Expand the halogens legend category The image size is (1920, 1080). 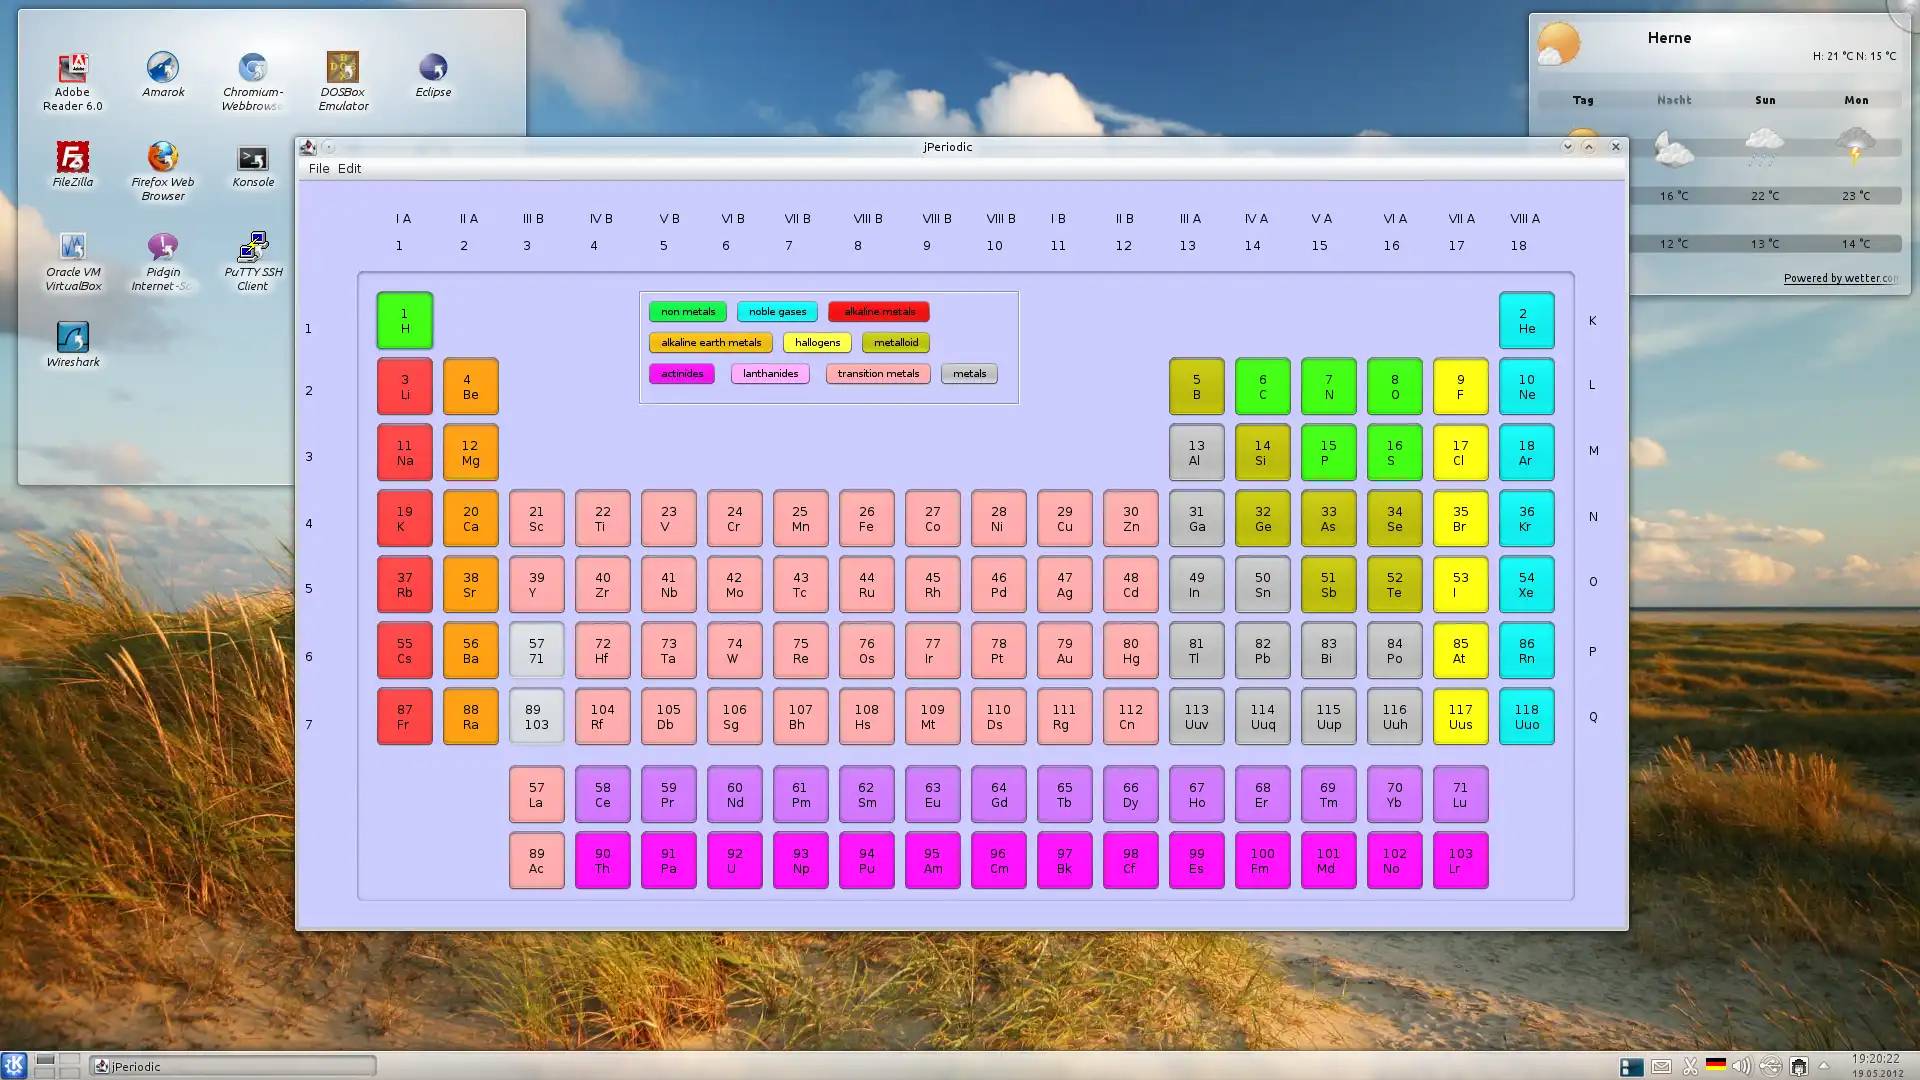(x=816, y=342)
